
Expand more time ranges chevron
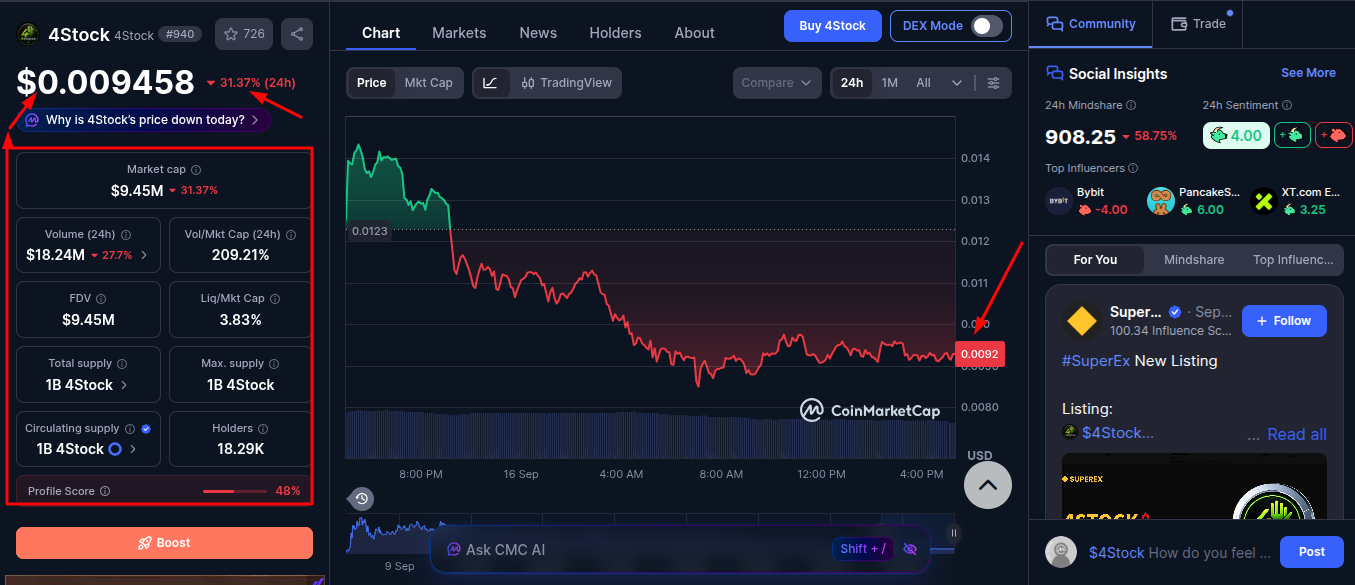[x=957, y=83]
